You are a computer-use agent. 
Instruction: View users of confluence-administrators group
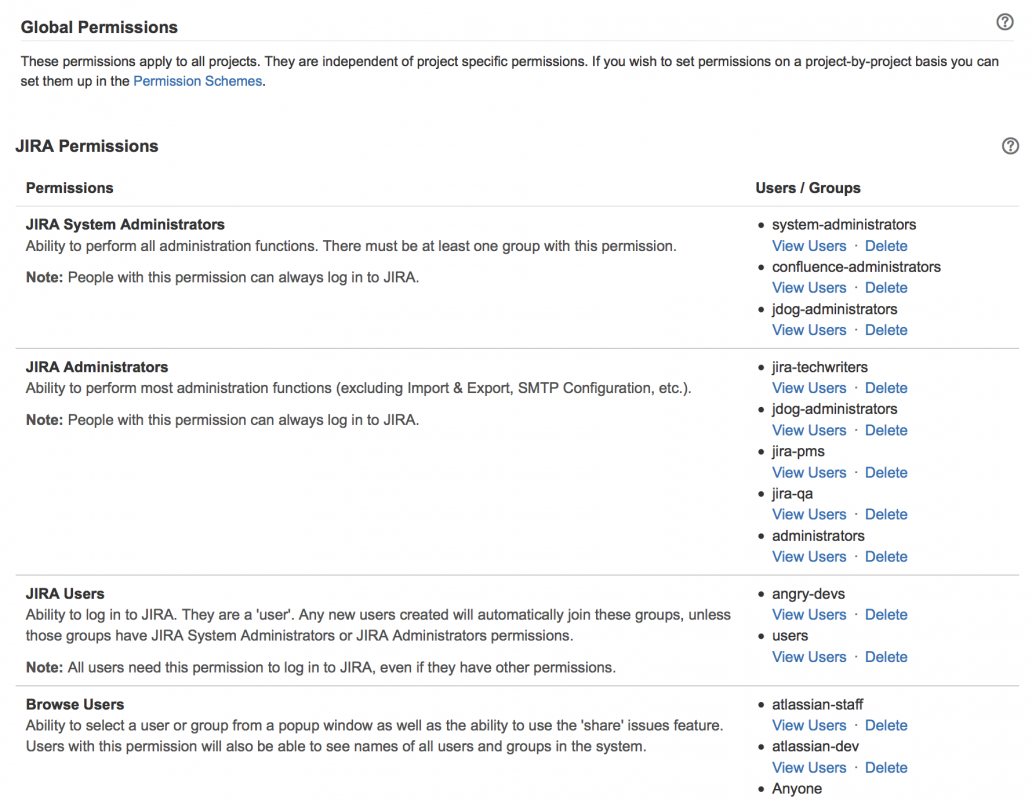click(x=809, y=288)
